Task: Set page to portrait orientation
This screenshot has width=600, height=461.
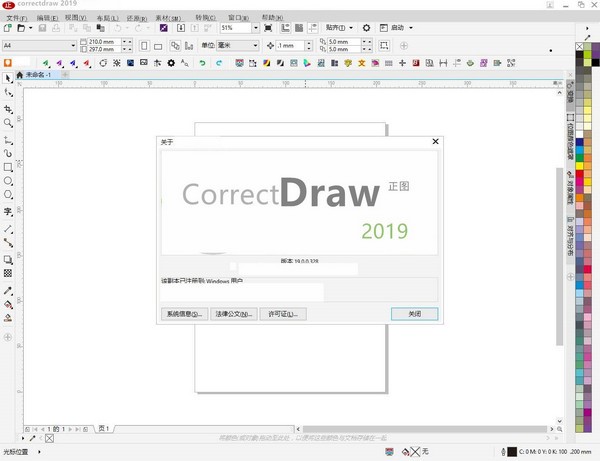Action: point(144,46)
